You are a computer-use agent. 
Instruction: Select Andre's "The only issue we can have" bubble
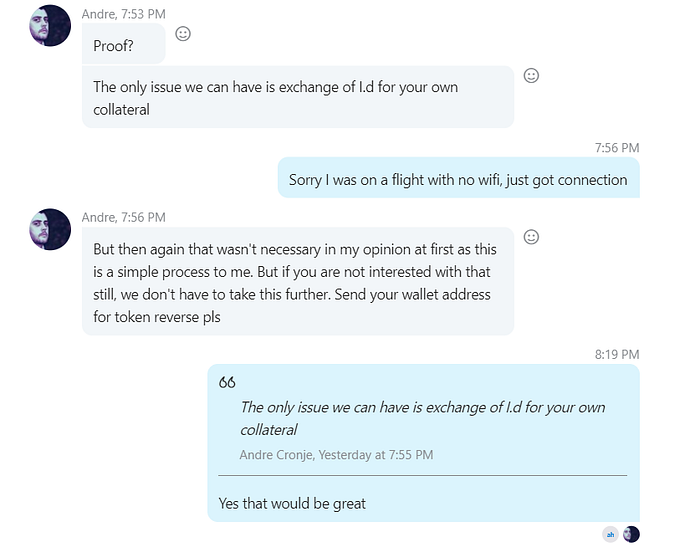[298, 97]
